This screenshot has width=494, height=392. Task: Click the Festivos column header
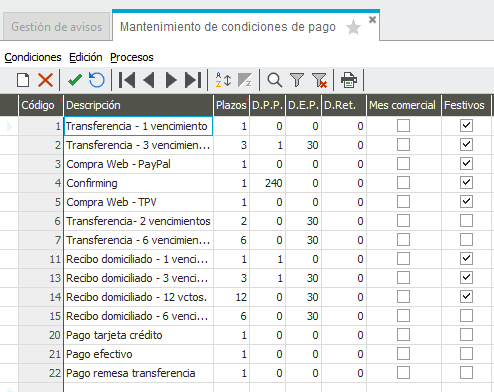click(466, 105)
